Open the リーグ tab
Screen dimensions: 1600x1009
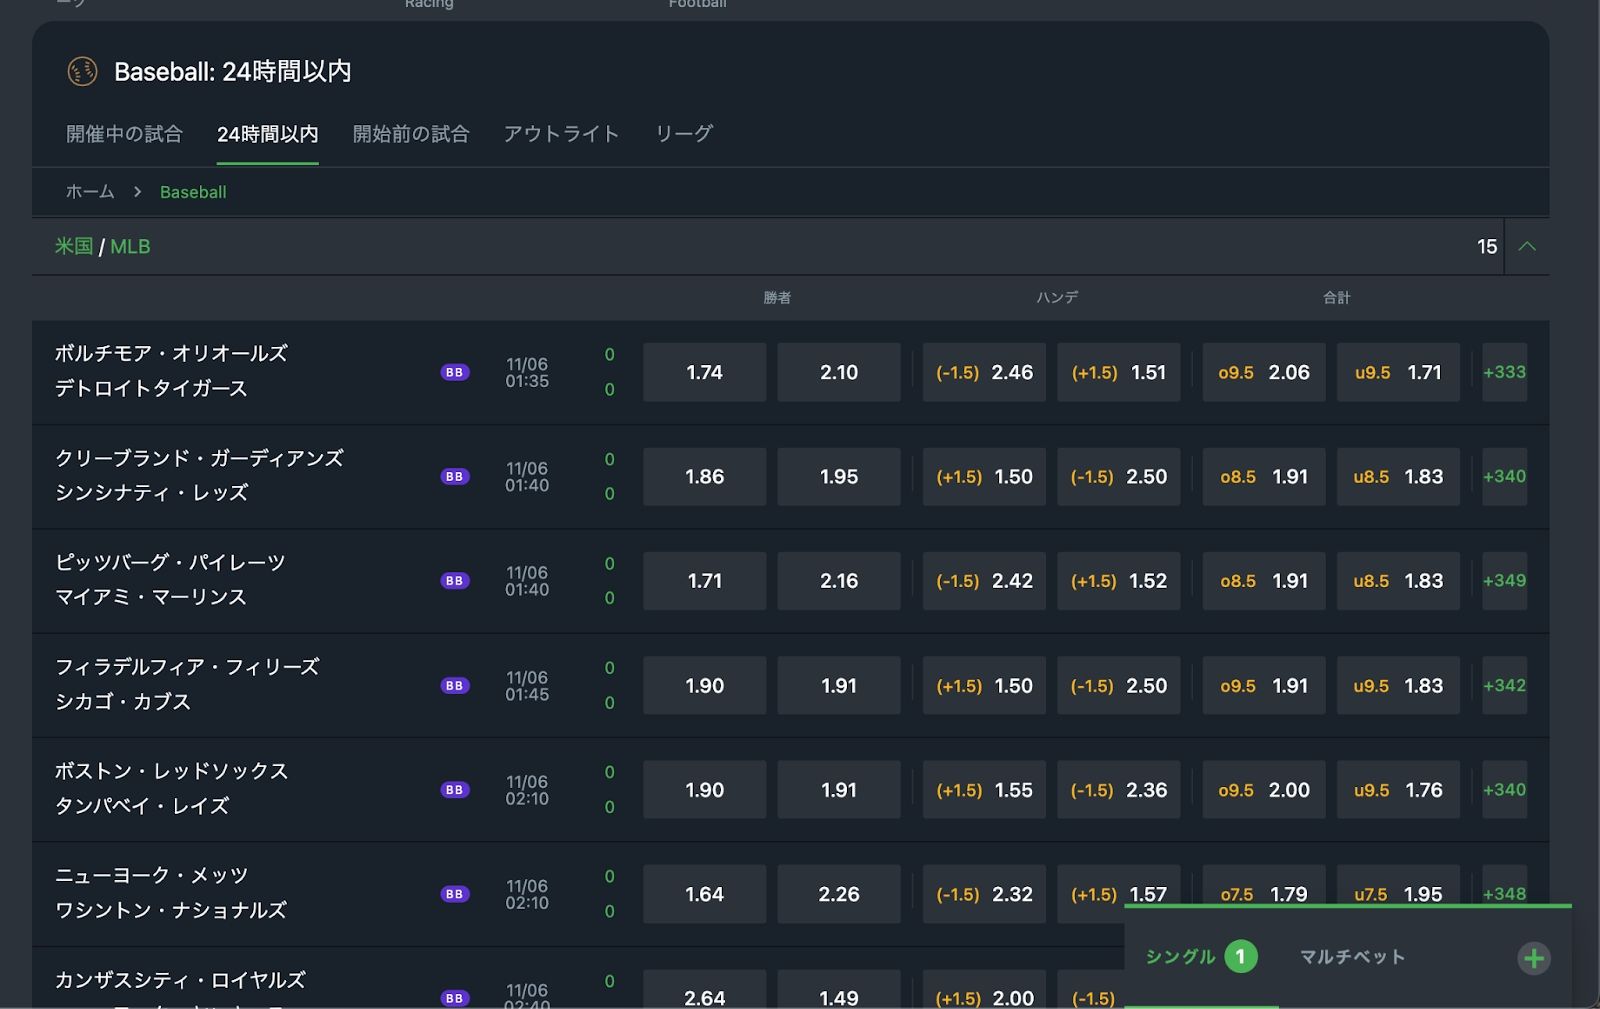(684, 134)
